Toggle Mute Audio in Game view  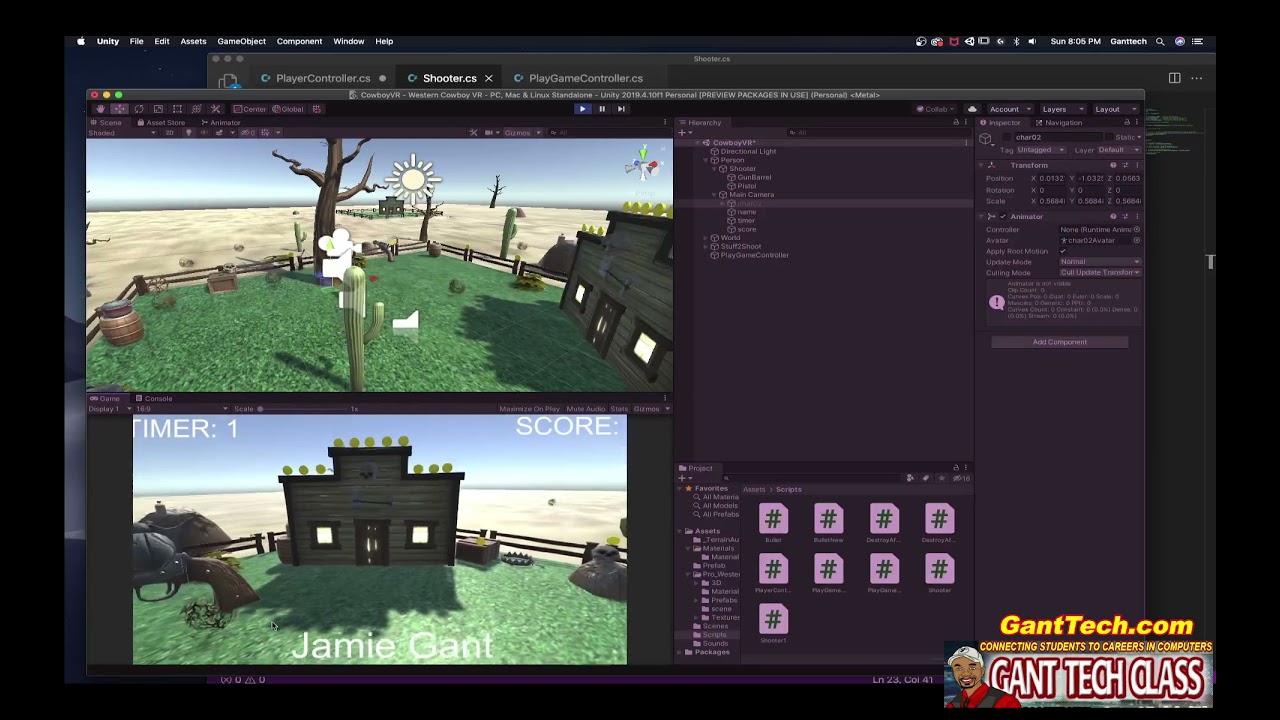[586, 409]
